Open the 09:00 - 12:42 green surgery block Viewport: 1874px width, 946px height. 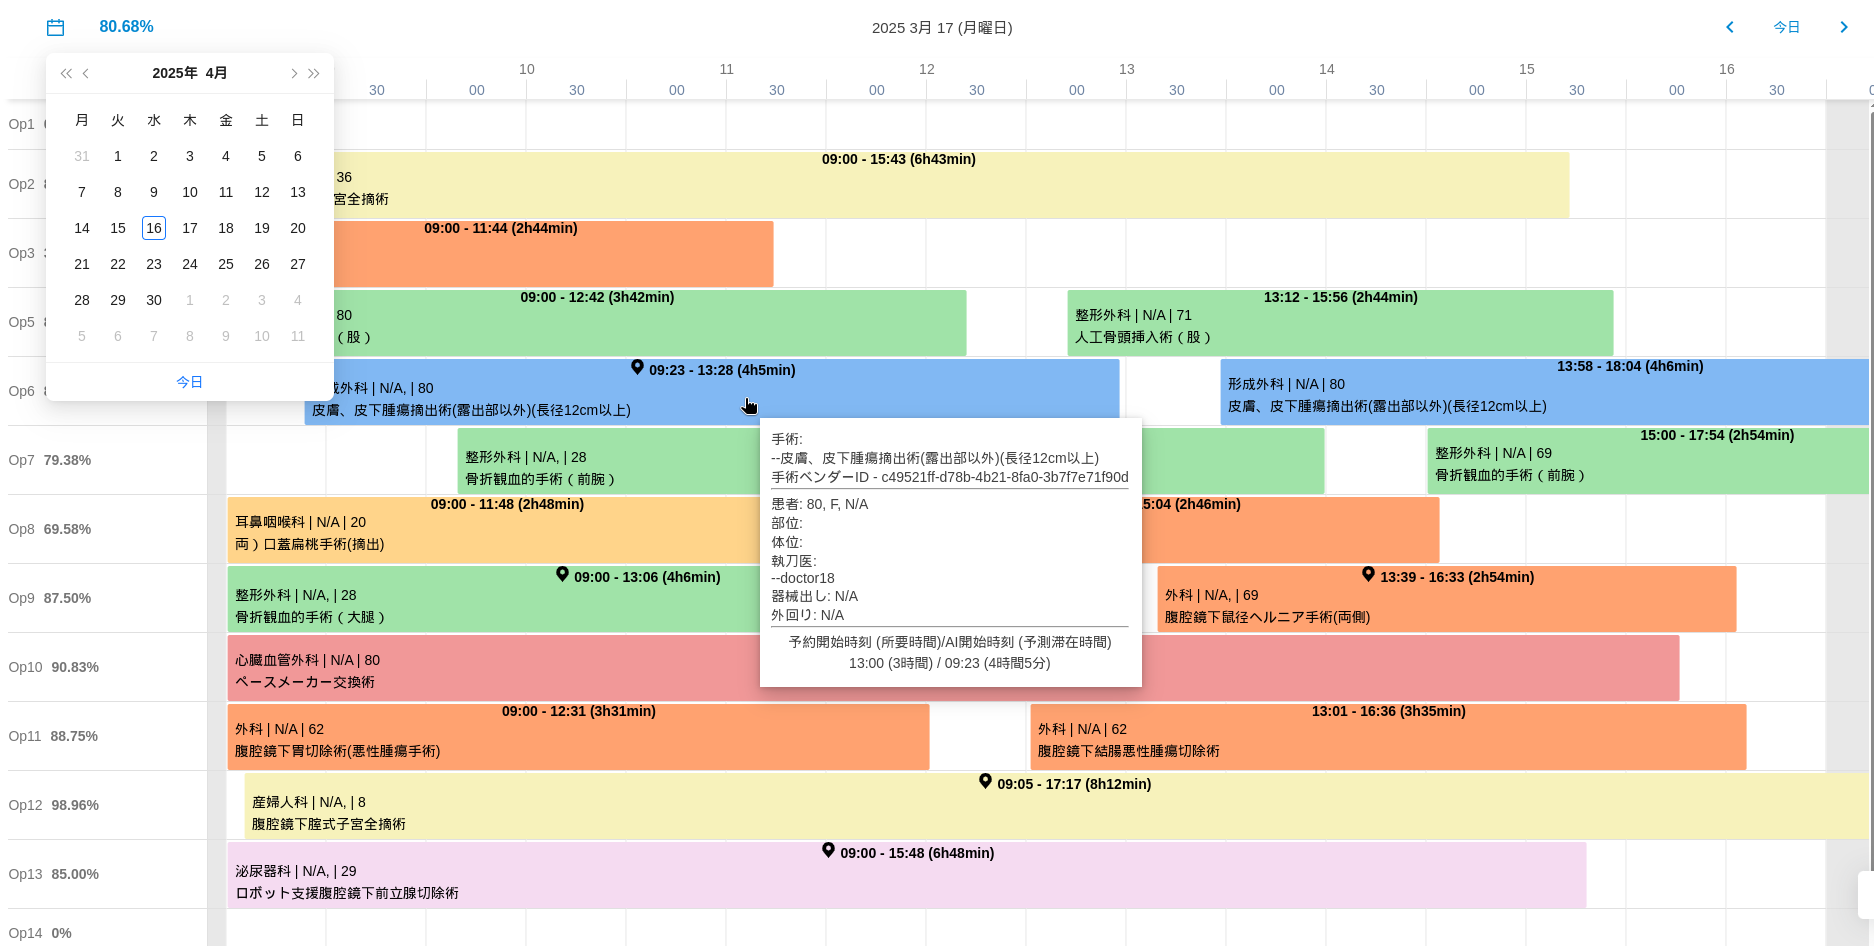point(650,323)
